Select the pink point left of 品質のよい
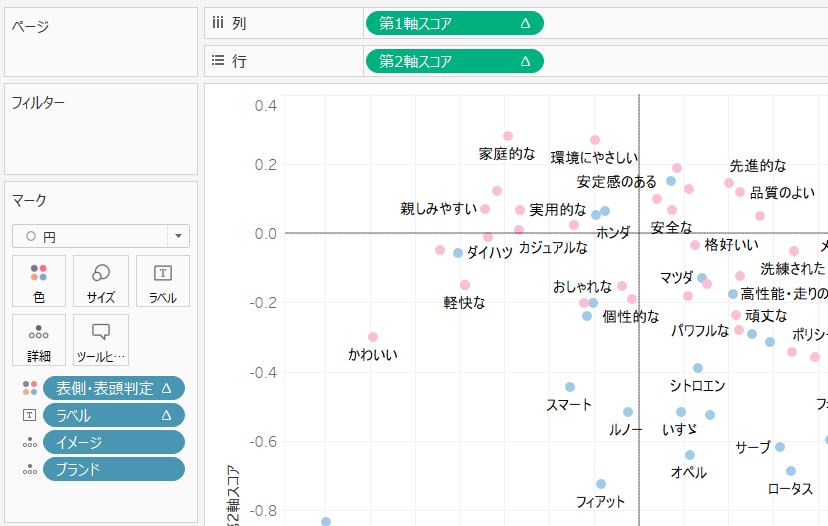828x526 pixels. point(740,192)
